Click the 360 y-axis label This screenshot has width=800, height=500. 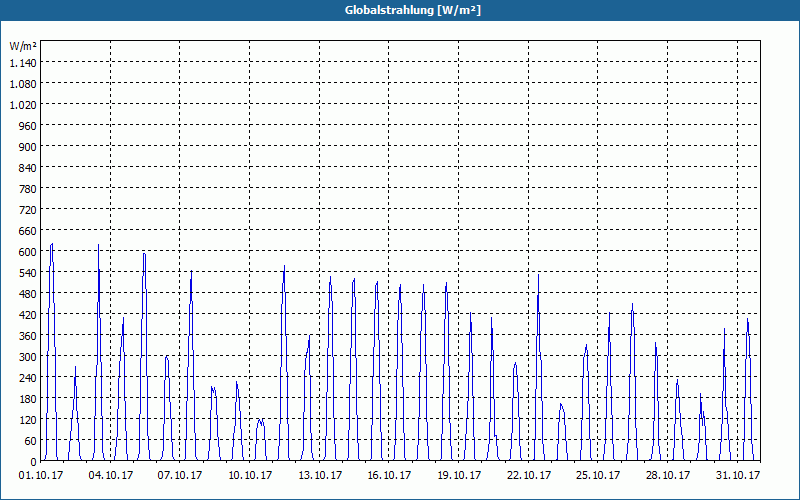point(28,336)
